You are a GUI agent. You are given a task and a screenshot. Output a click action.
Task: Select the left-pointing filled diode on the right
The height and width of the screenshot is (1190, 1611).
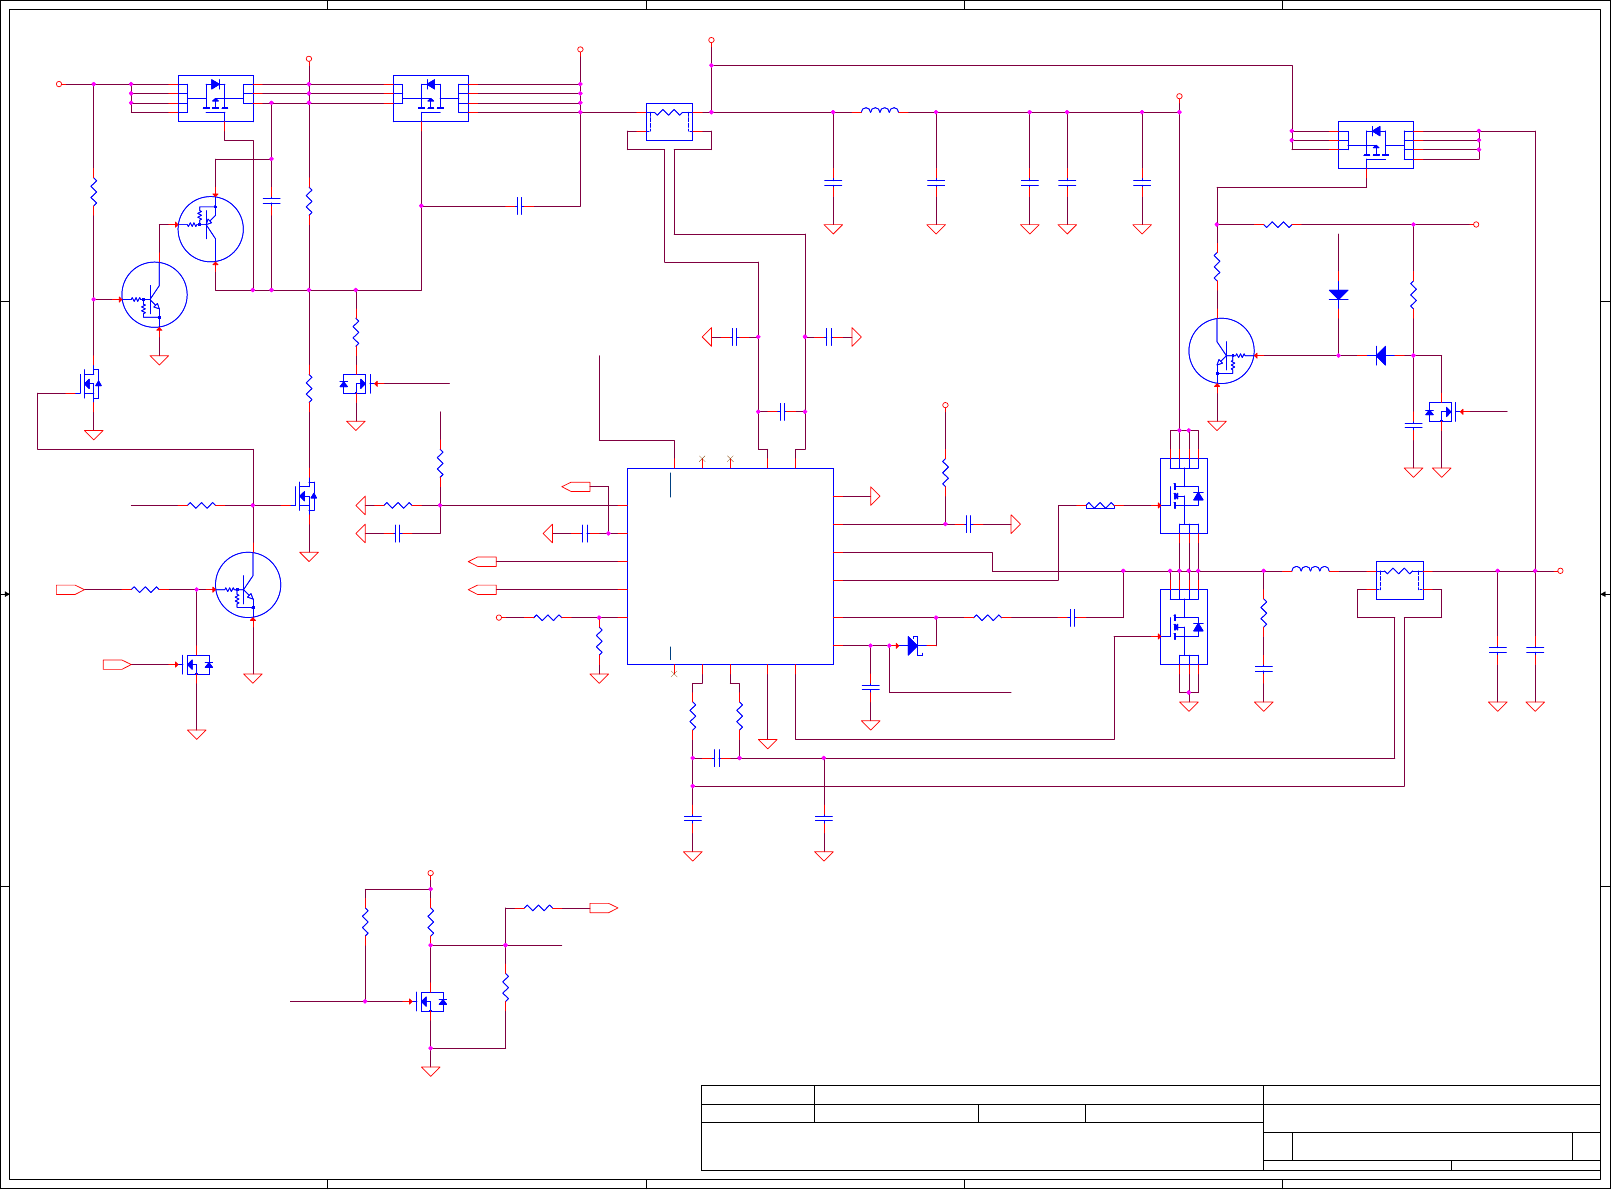(1380, 355)
